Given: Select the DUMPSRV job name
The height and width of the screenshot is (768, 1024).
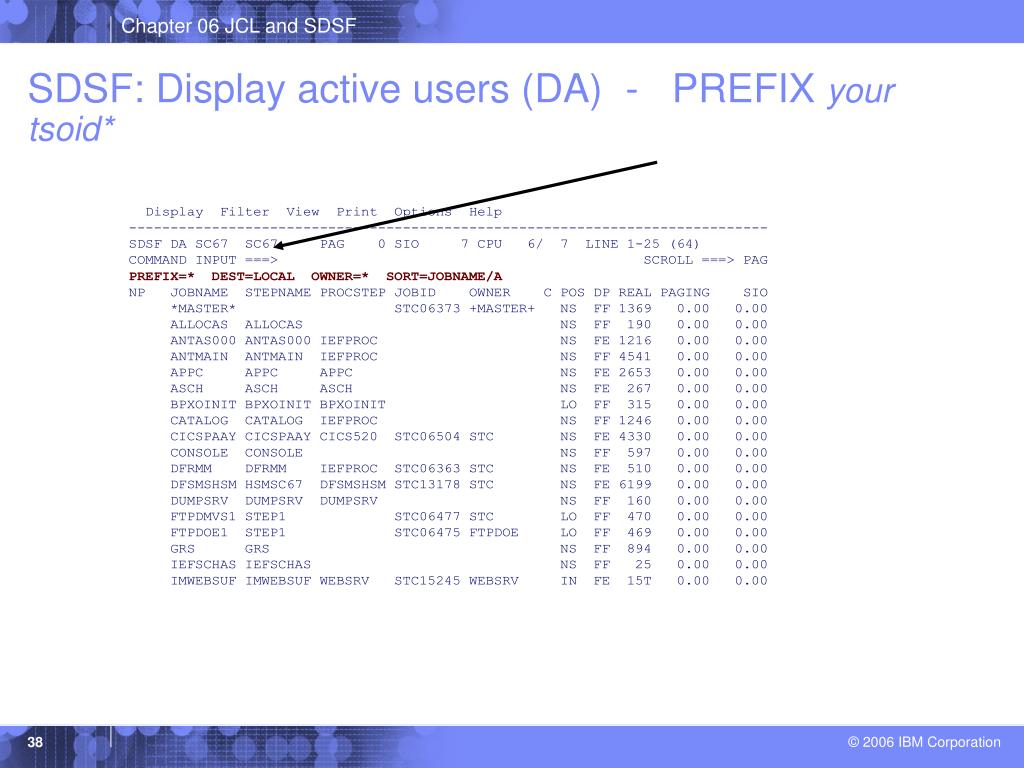Looking at the screenshot, I should pos(199,501).
